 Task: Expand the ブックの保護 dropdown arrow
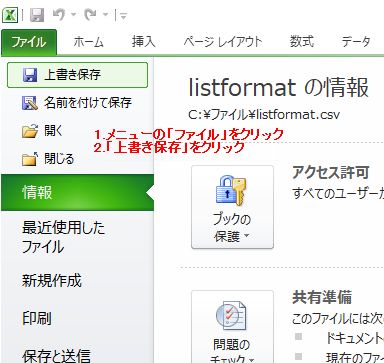[246, 236]
